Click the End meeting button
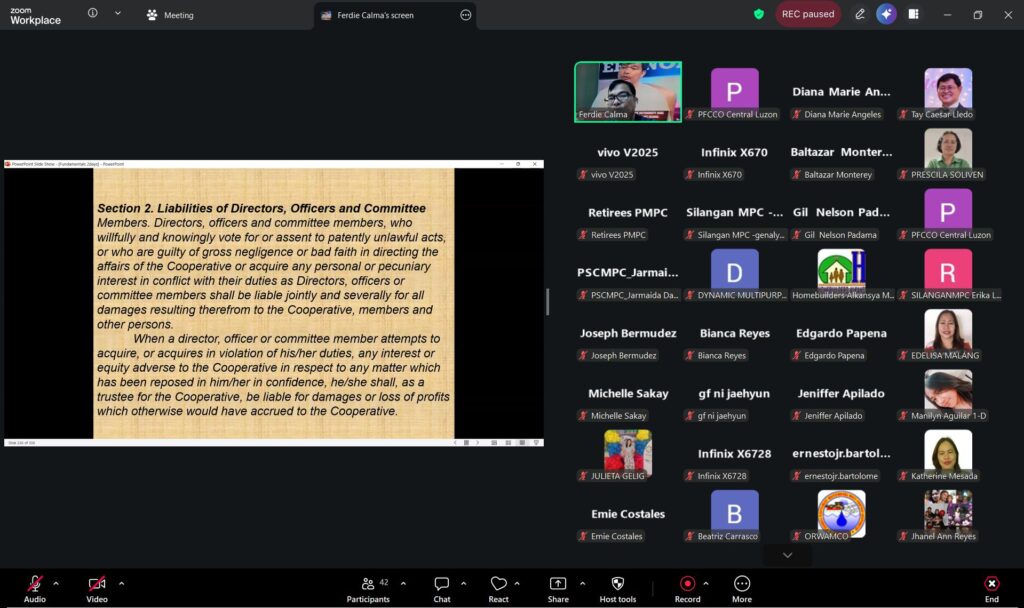 click(991, 588)
